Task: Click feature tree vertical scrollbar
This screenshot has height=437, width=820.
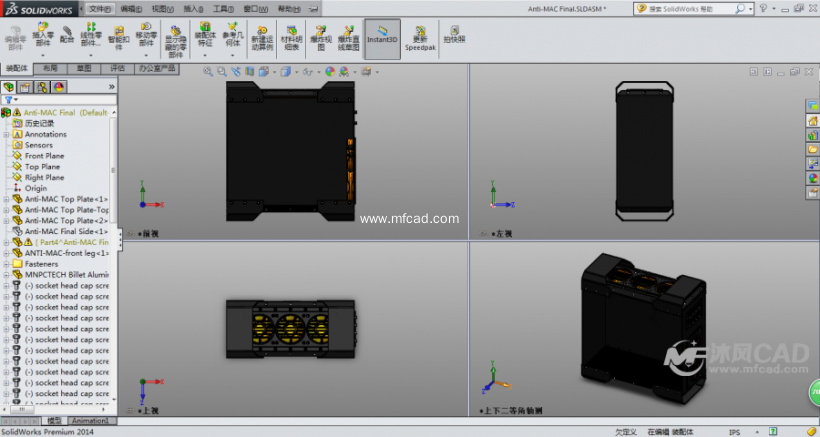Action: click(113, 170)
